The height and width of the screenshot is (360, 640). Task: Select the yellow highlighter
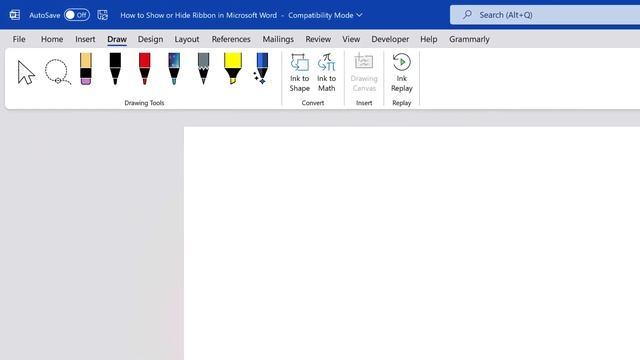[233, 69]
